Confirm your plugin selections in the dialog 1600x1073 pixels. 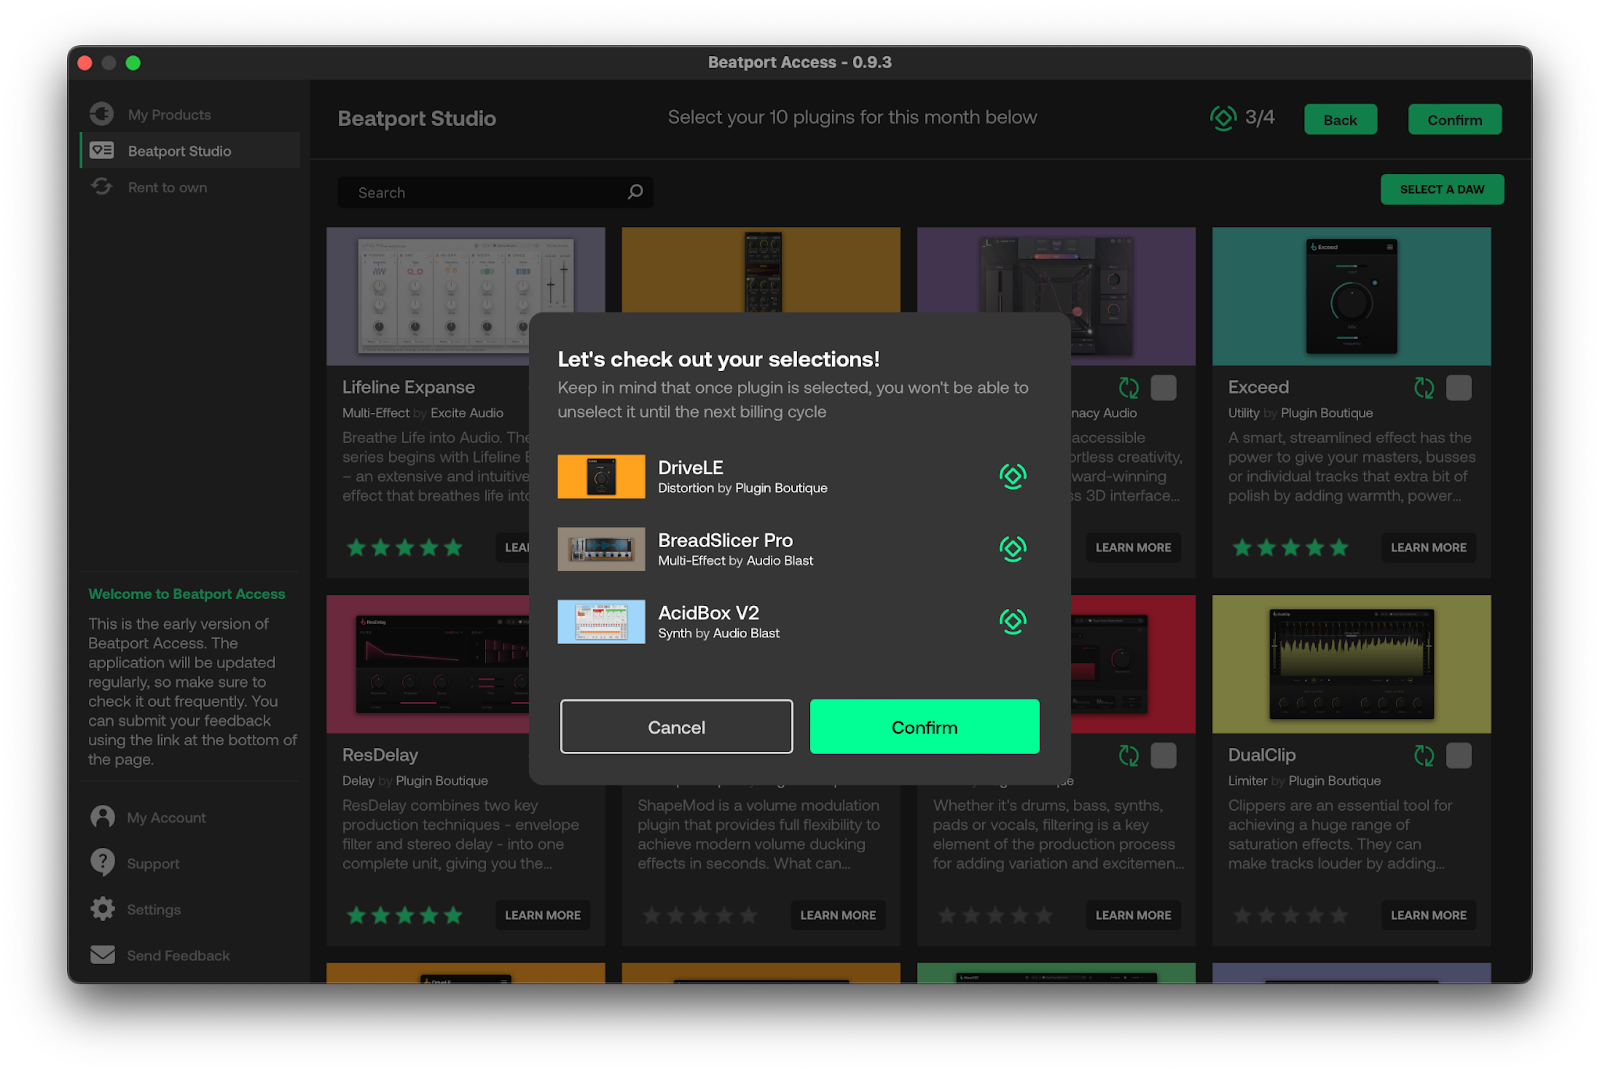(923, 726)
